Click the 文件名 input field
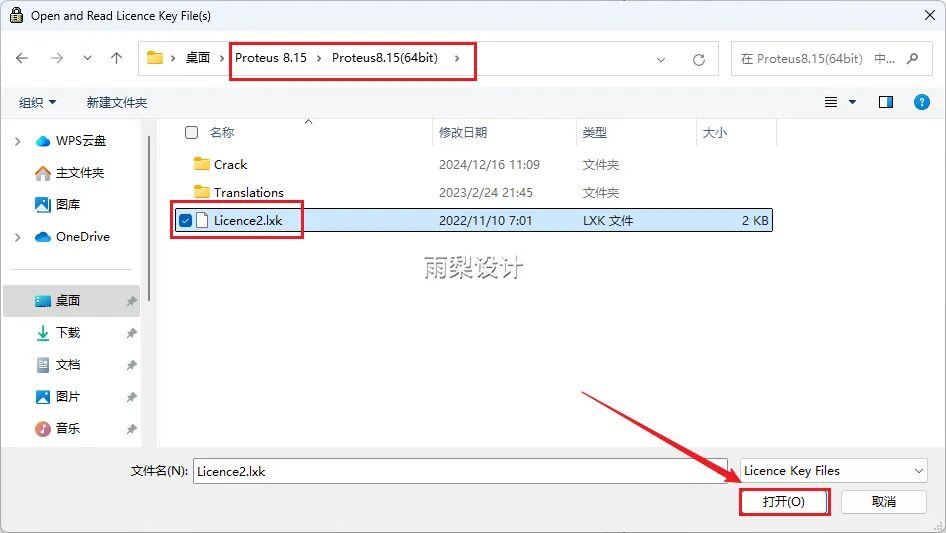 [x=460, y=471]
